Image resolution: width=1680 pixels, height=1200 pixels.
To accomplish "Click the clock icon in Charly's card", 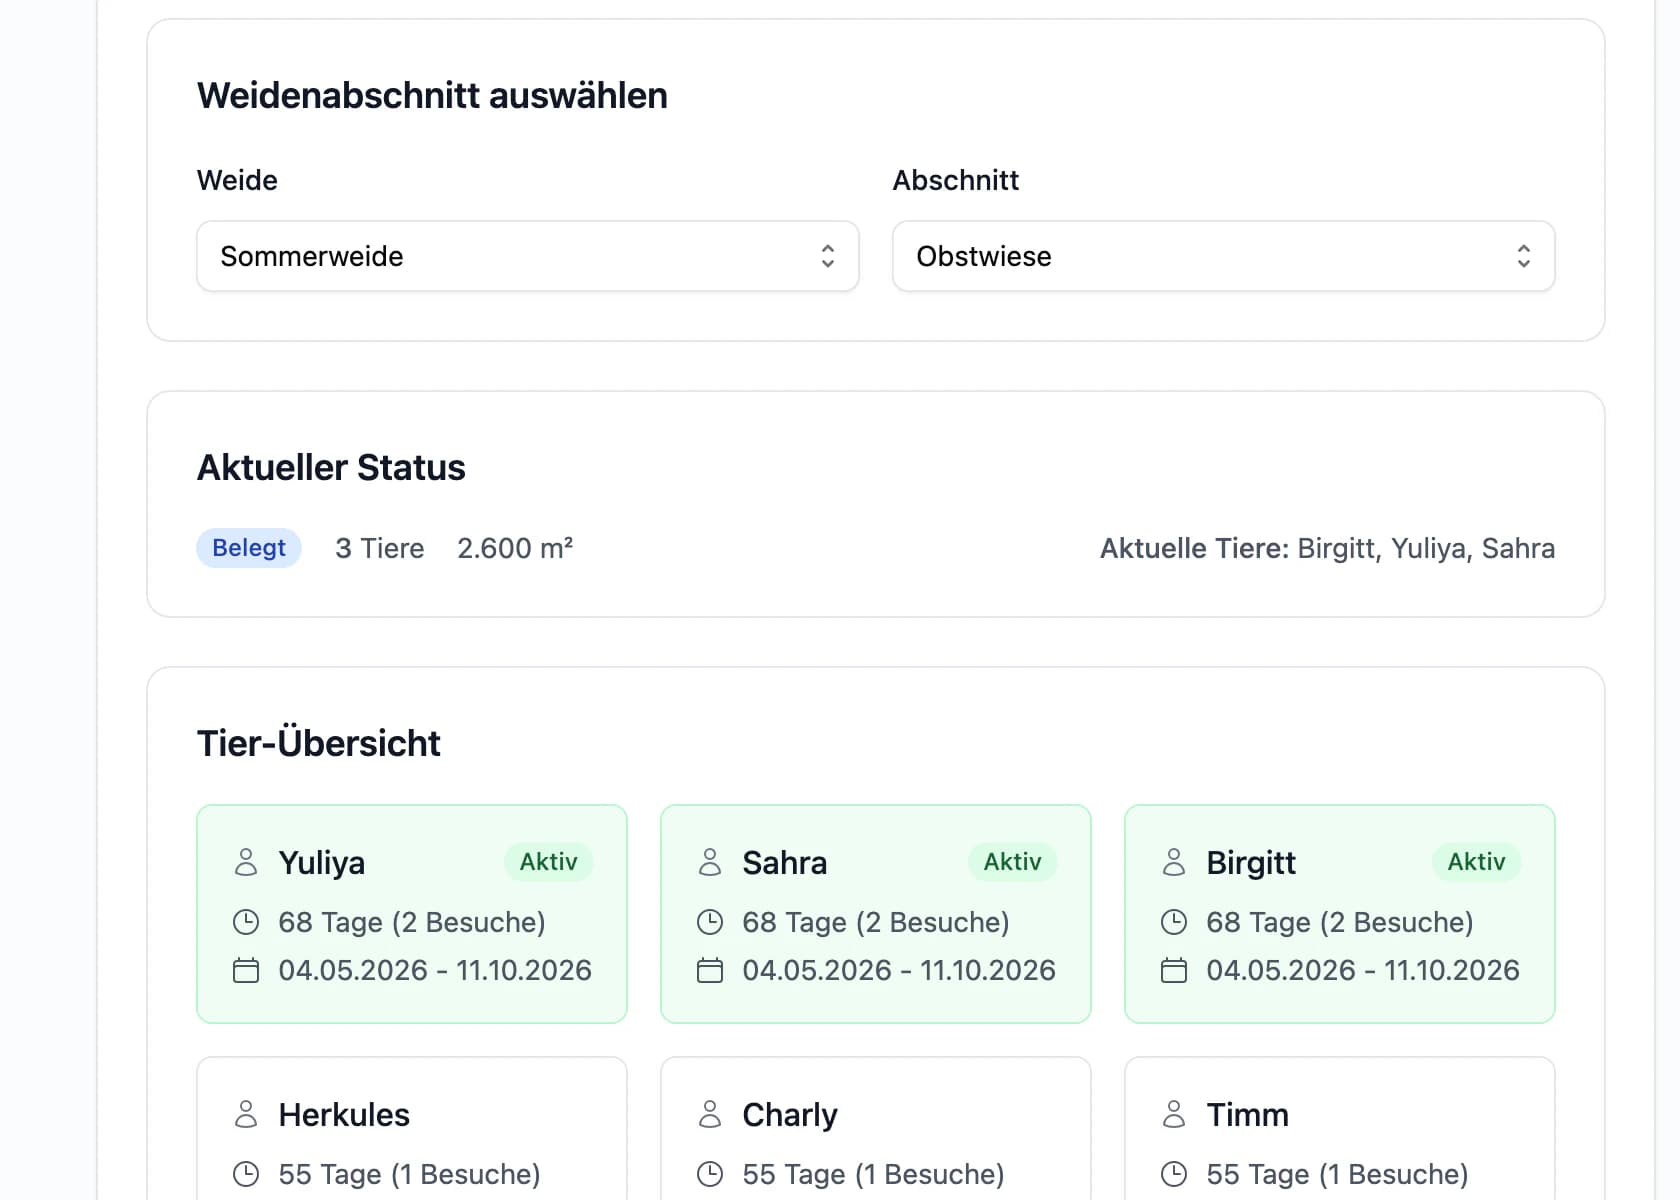I will [710, 1174].
